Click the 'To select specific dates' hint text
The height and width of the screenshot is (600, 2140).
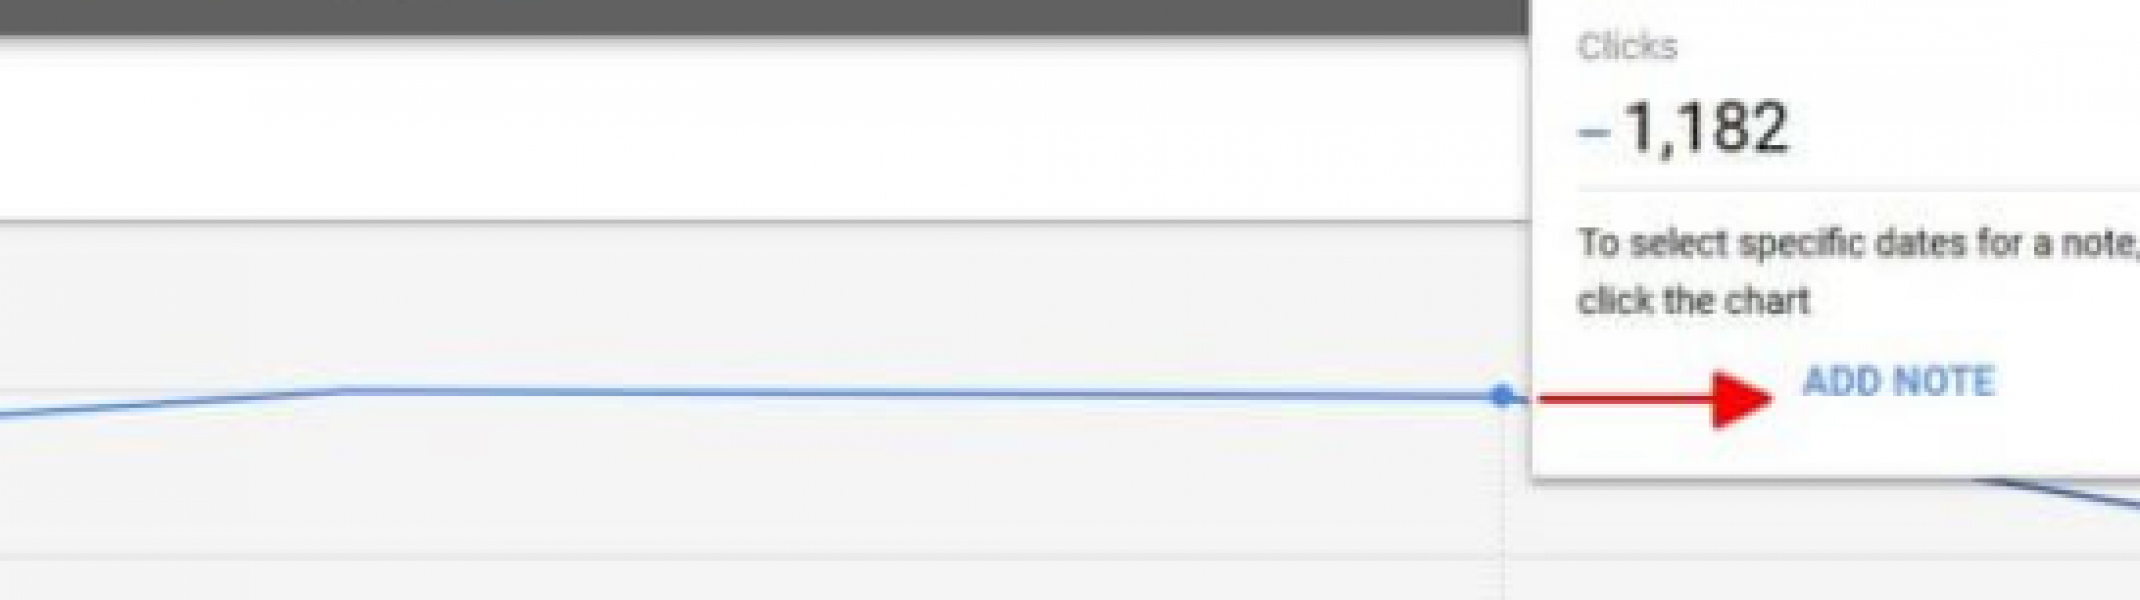(1858, 243)
